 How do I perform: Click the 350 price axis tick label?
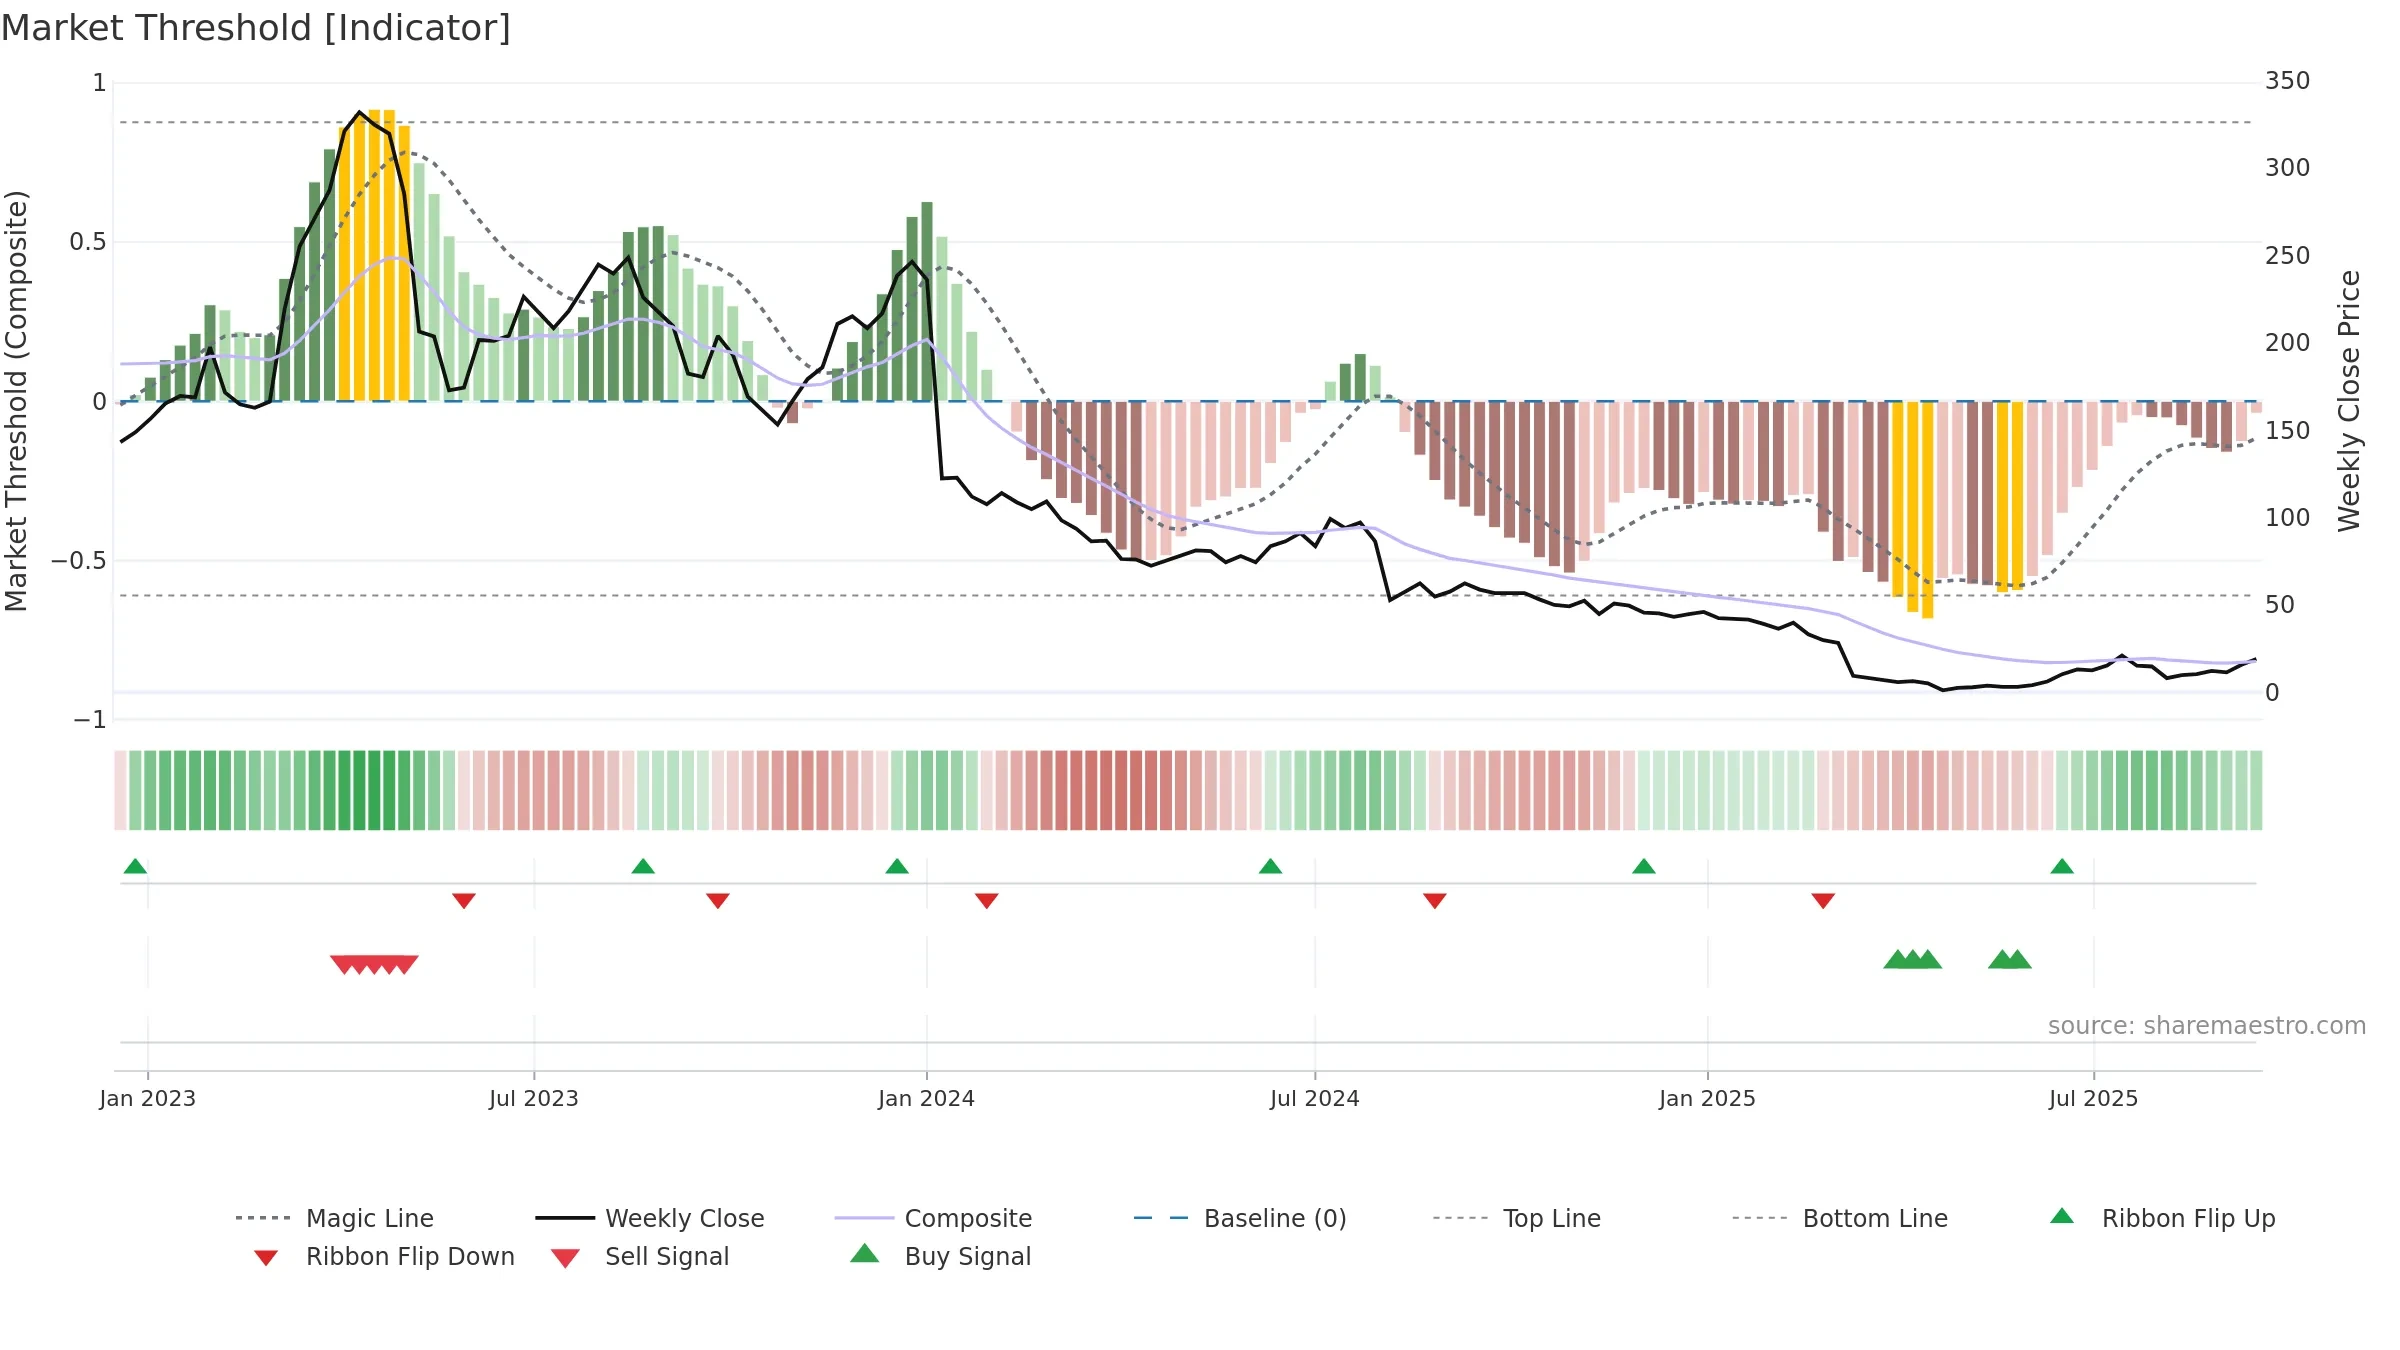coord(2288,81)
